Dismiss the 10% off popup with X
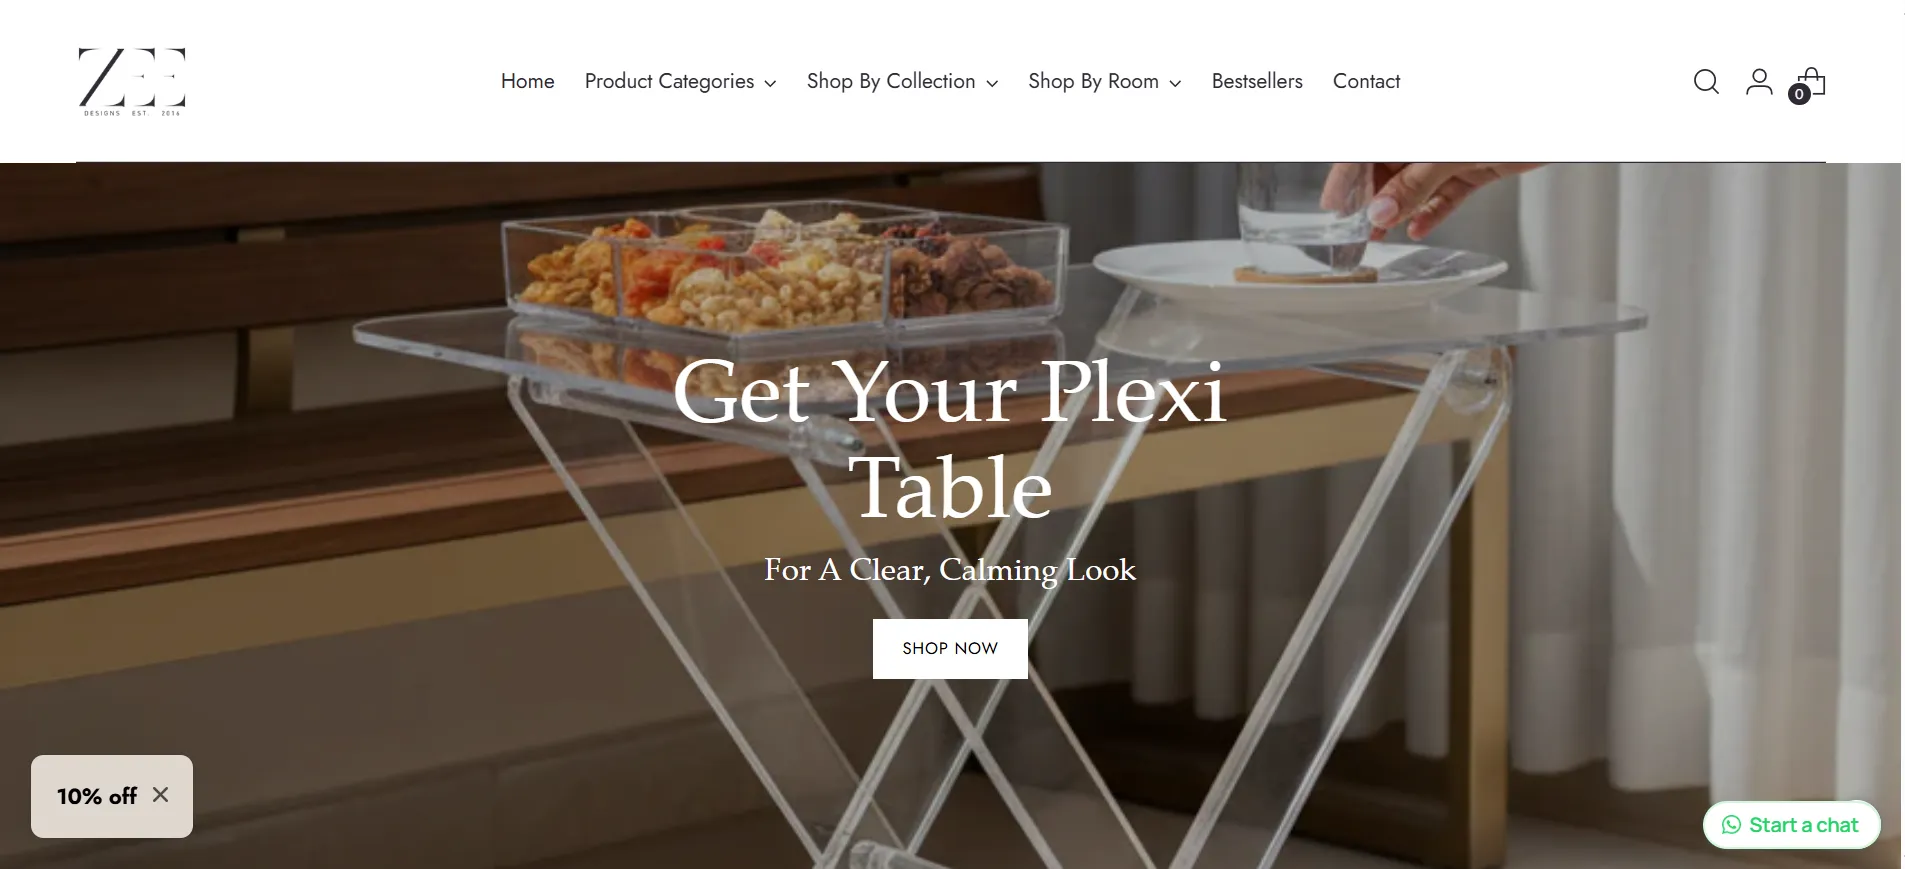Screen dimensions: 1905x869 point(160,795)
